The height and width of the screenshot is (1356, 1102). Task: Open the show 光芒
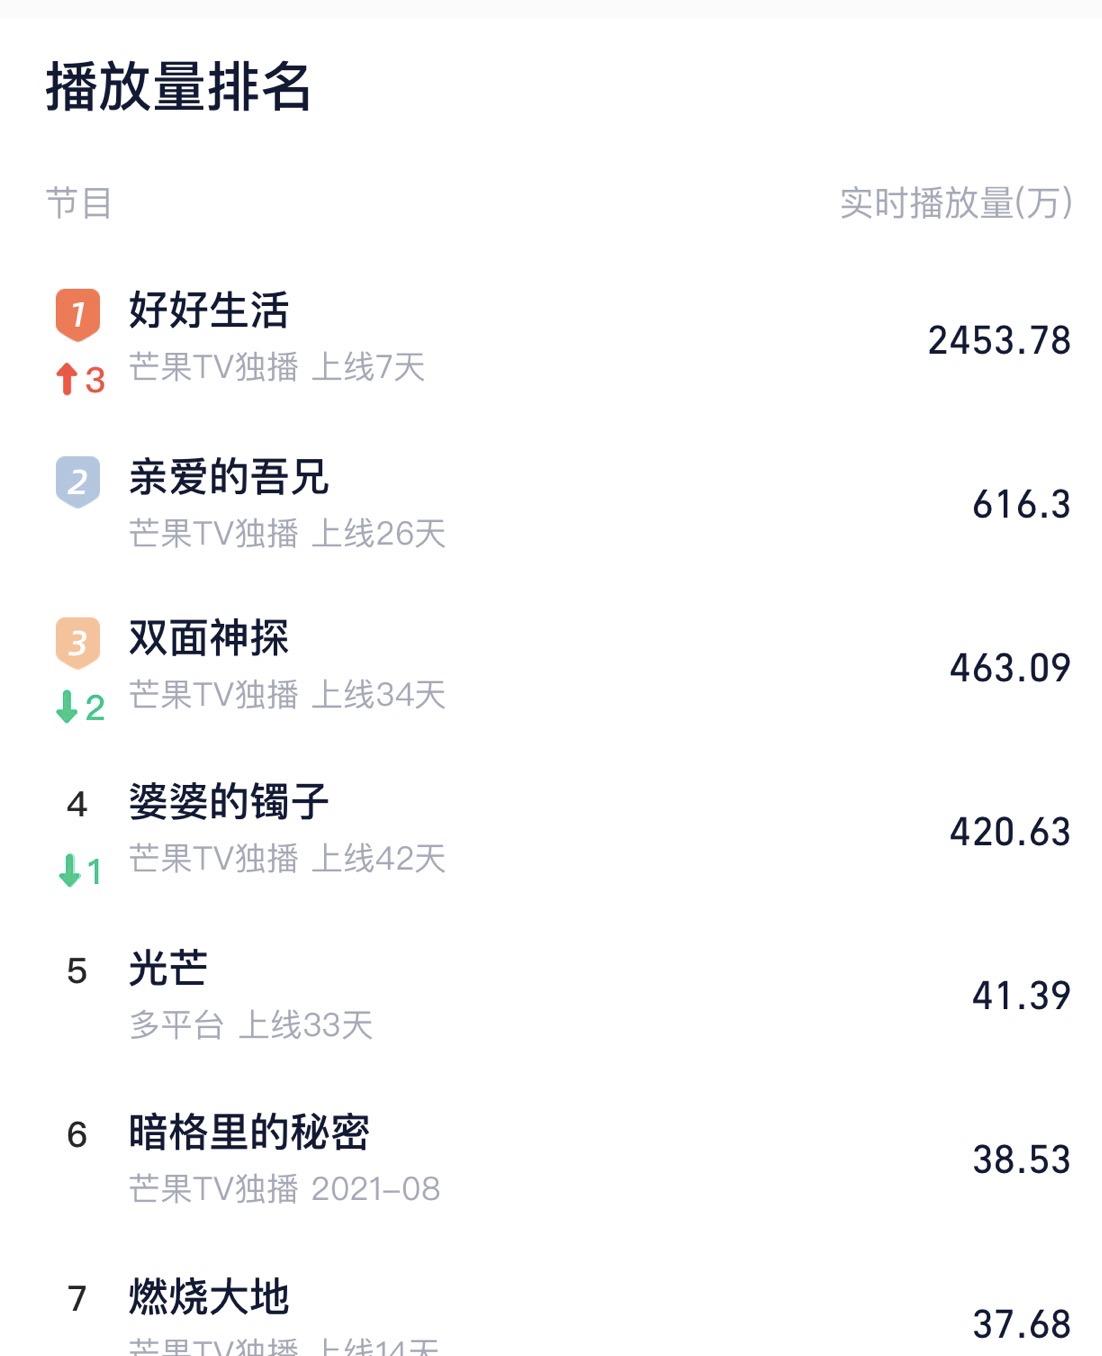click(x=168, y=968)
